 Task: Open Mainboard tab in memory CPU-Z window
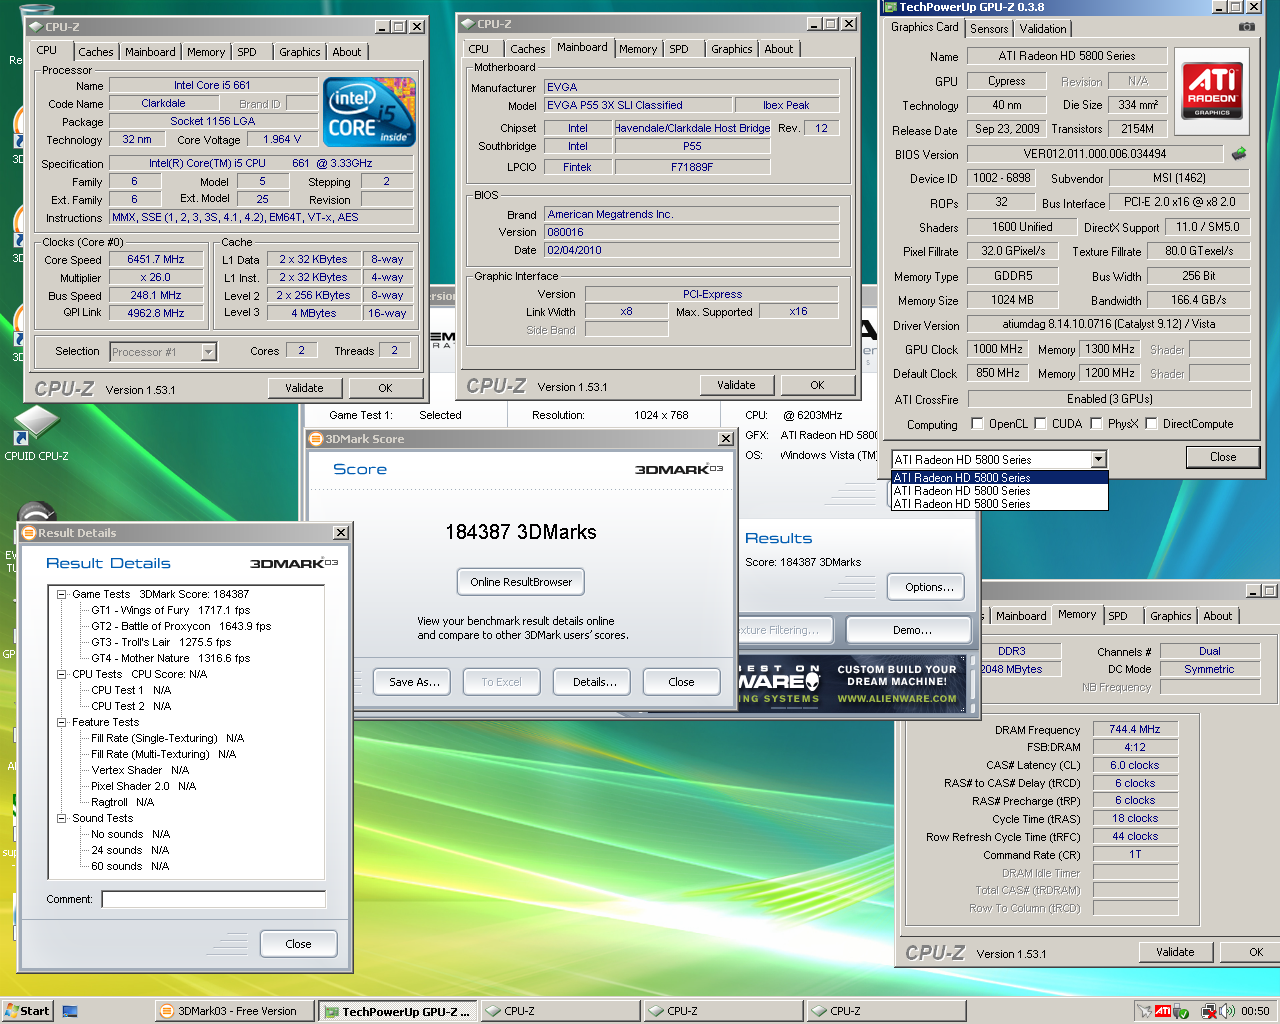[1021, 616]
